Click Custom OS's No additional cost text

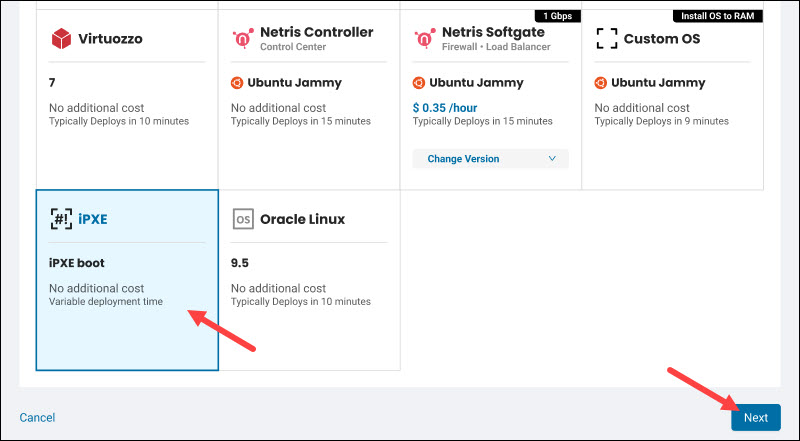click(x=642, y=108)
